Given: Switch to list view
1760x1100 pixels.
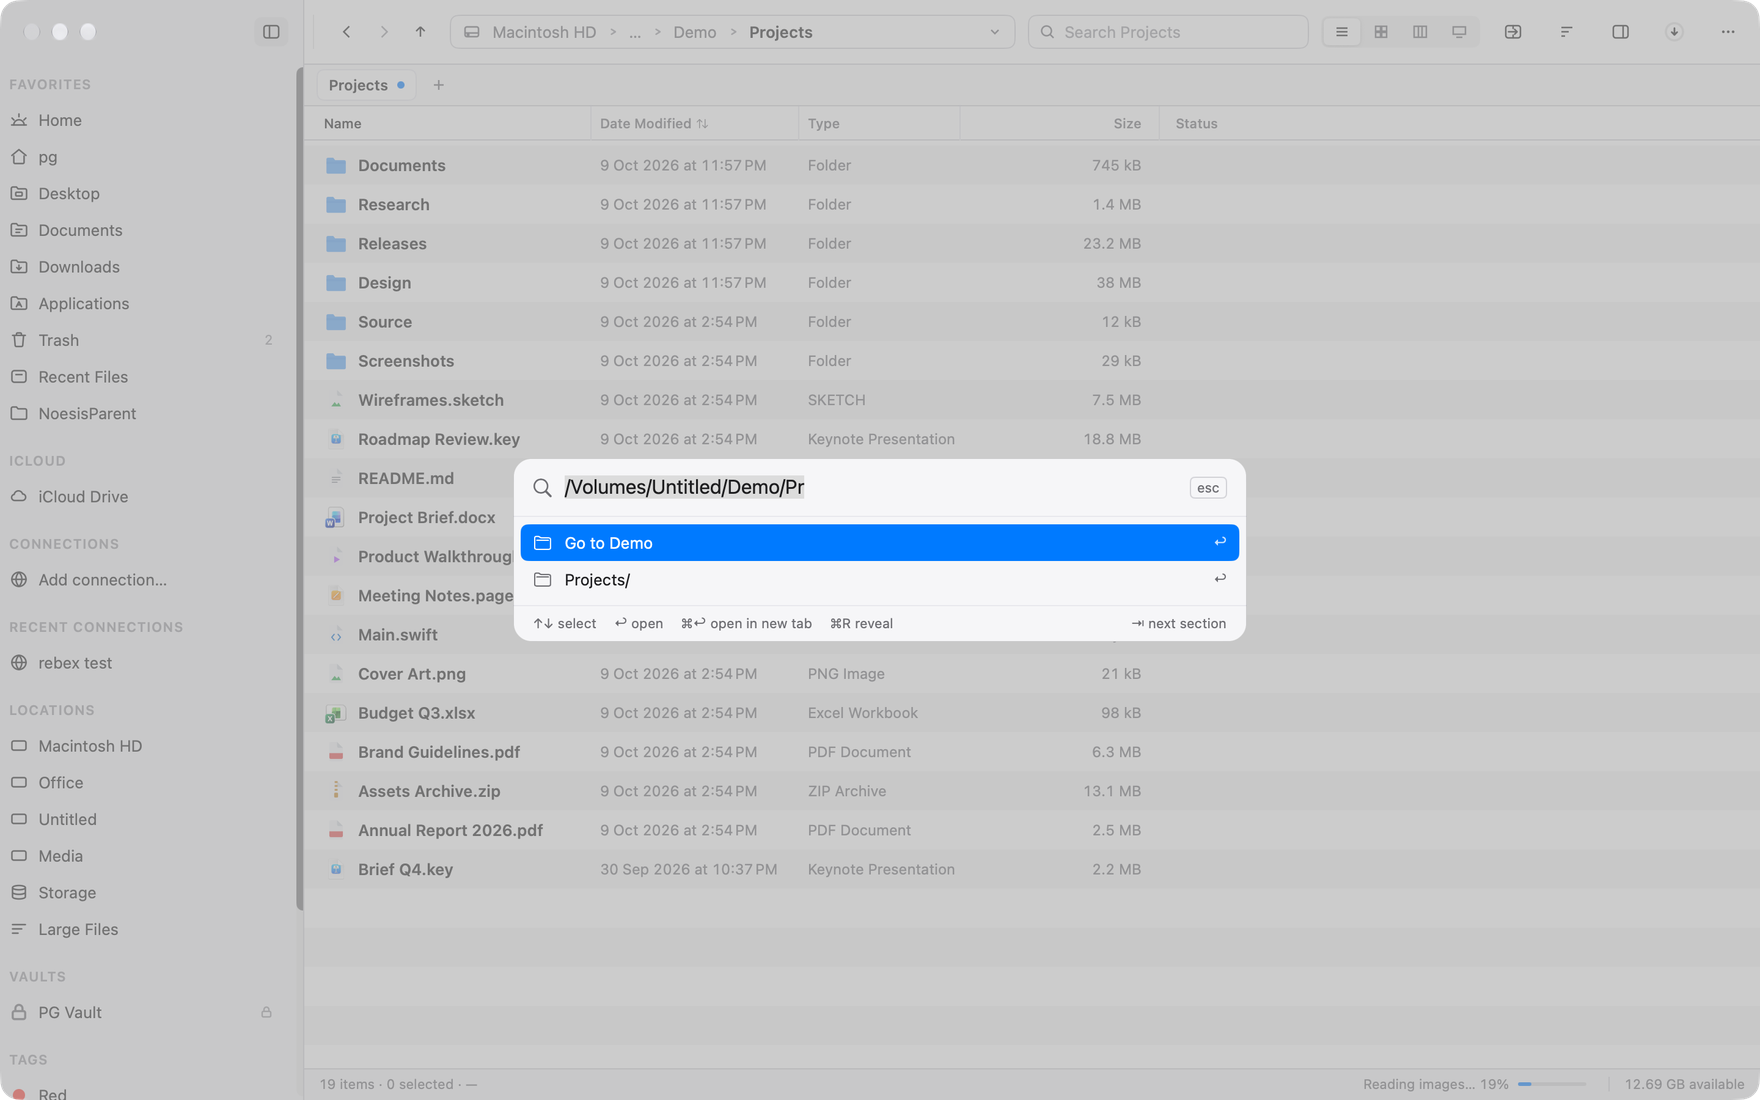Looking at the screenshot, I should tap(1341, 32).
